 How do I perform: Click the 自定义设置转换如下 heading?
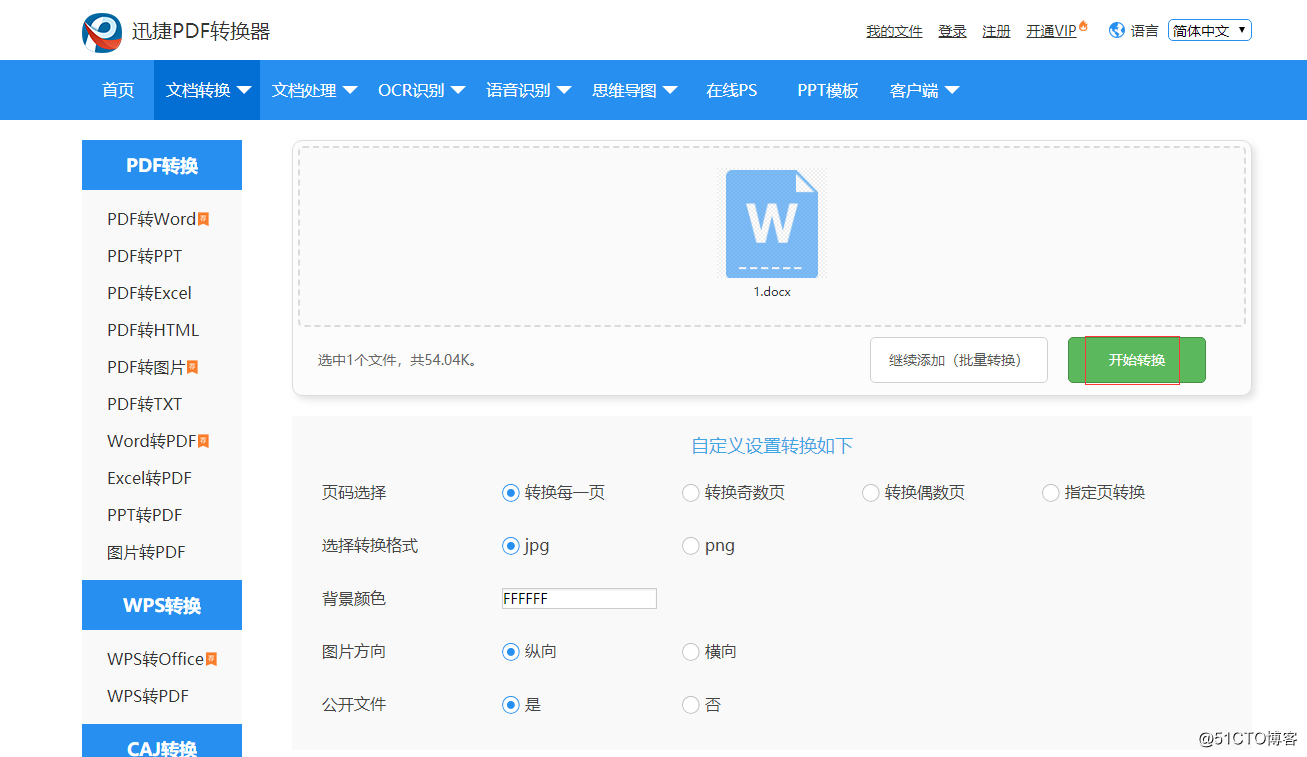point(772,446)
